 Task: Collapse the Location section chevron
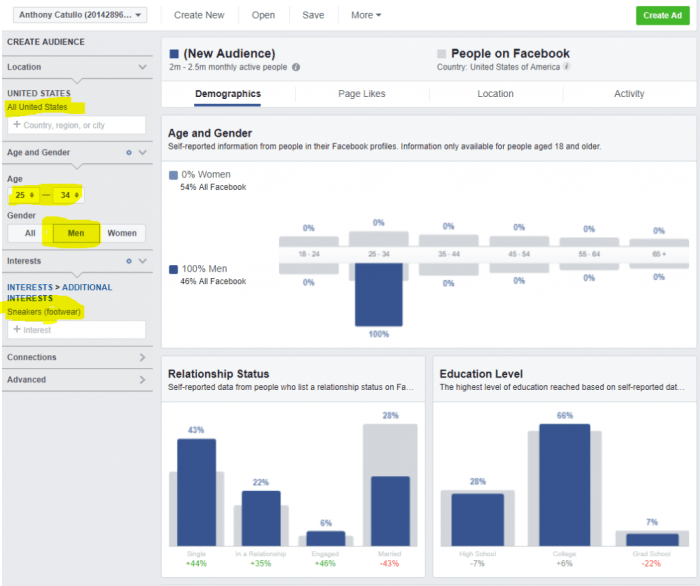(142, 67)
